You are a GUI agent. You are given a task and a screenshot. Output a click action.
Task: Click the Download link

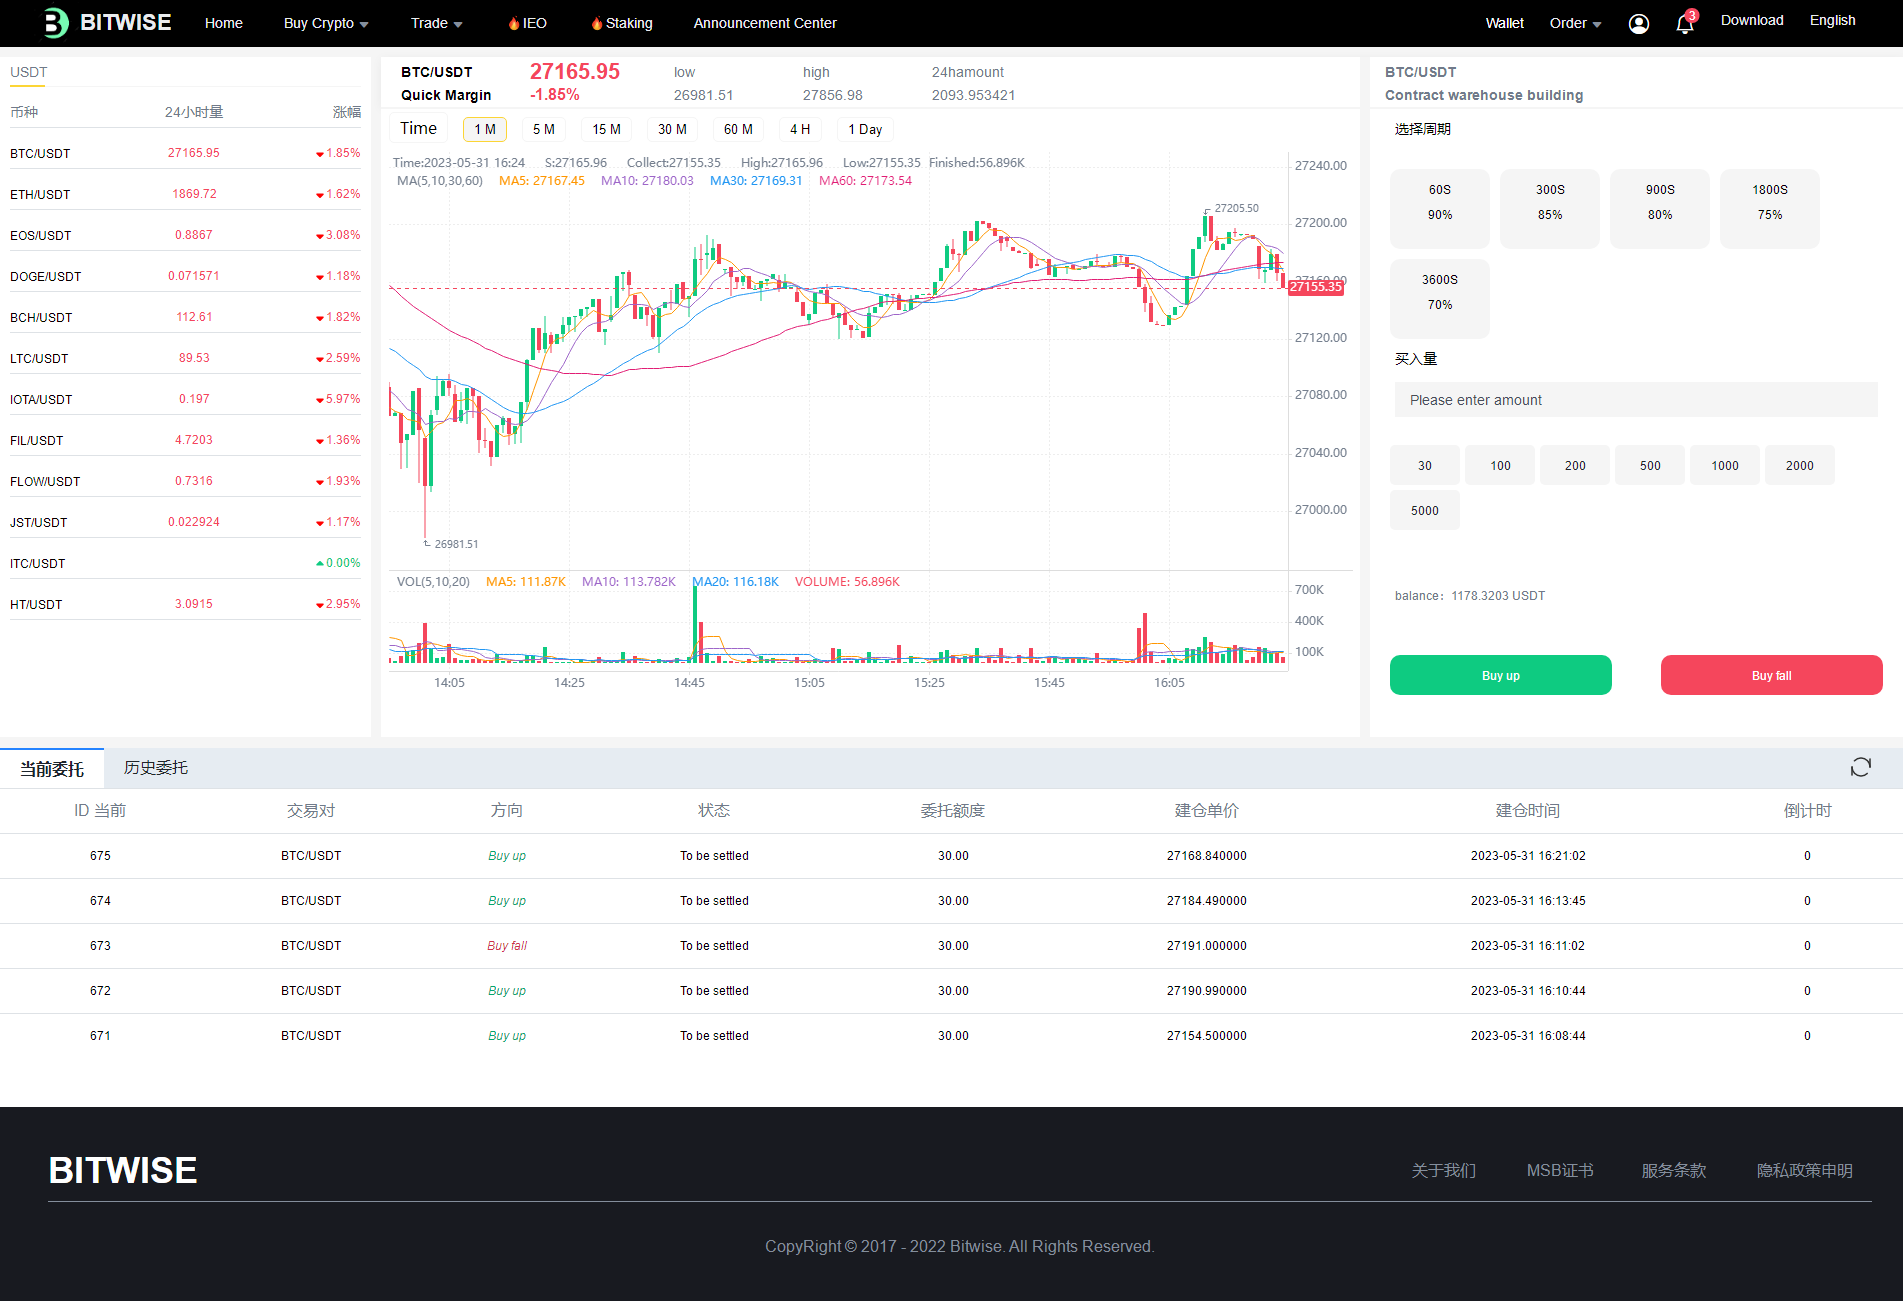(1752, 20)
